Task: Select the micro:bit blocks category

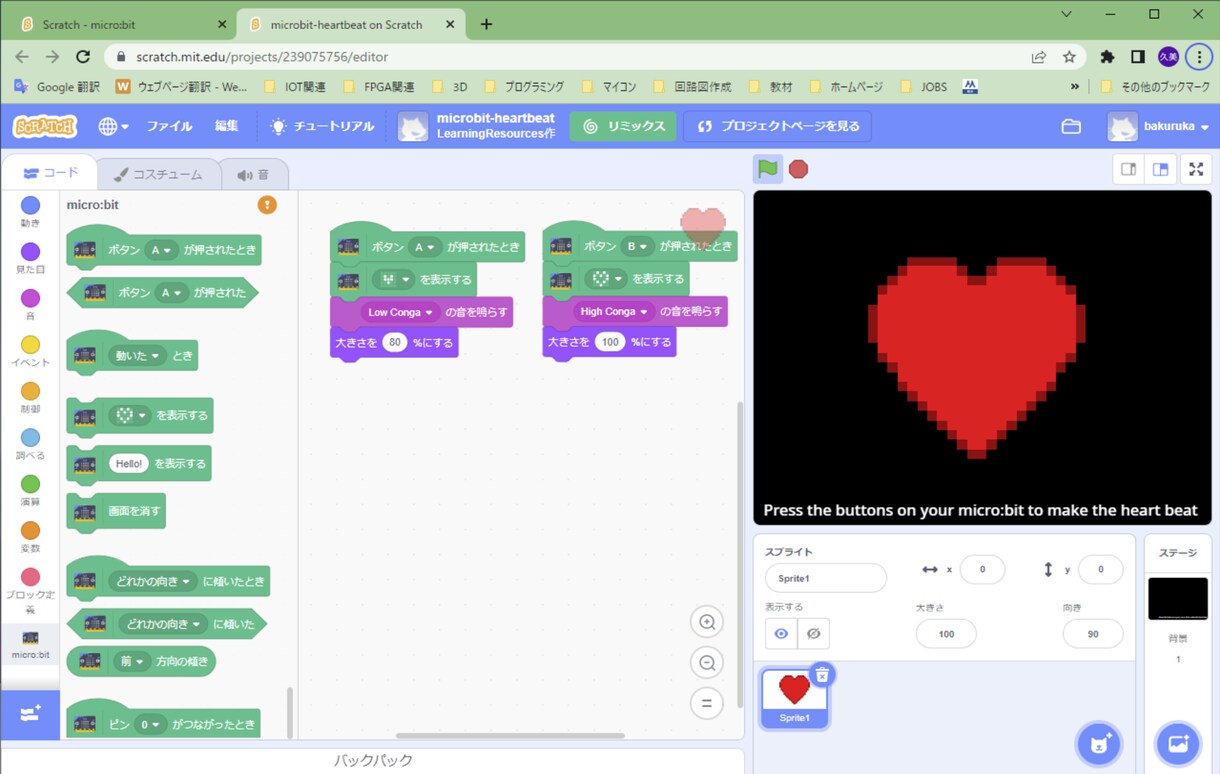Action: (x=30, y=644)
